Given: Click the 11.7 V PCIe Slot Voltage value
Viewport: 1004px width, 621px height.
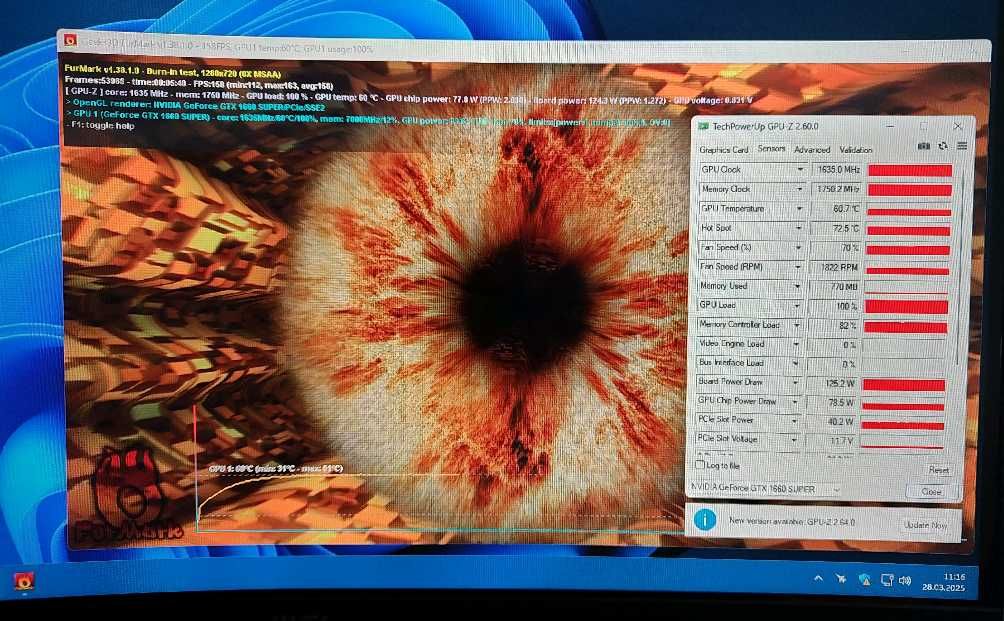Looking at the screenshot, I should tap(830, 441).
